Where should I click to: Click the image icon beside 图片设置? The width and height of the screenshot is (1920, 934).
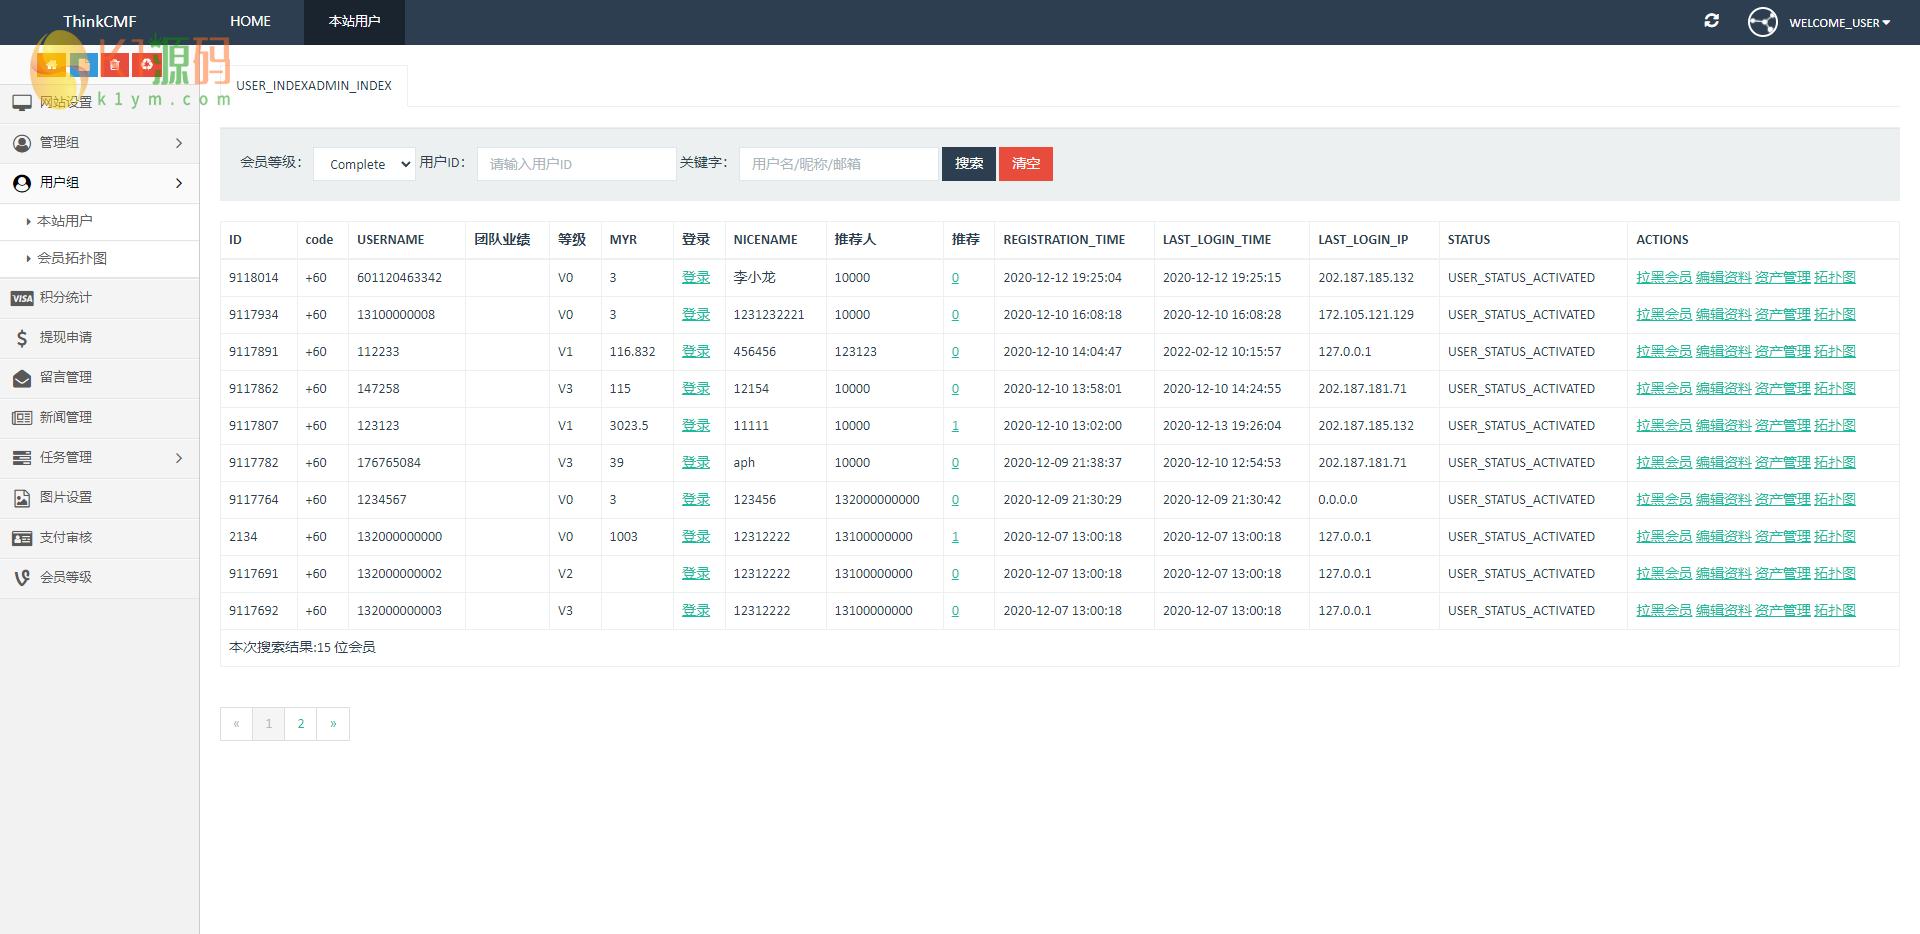[22, 498]
